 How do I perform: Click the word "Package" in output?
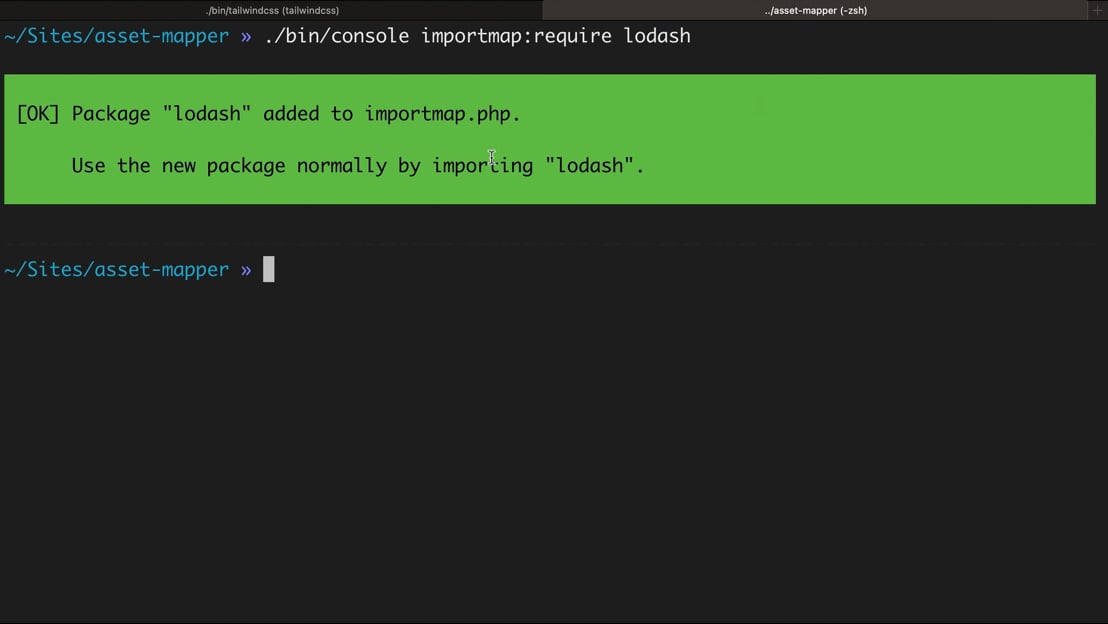[111, 114]
